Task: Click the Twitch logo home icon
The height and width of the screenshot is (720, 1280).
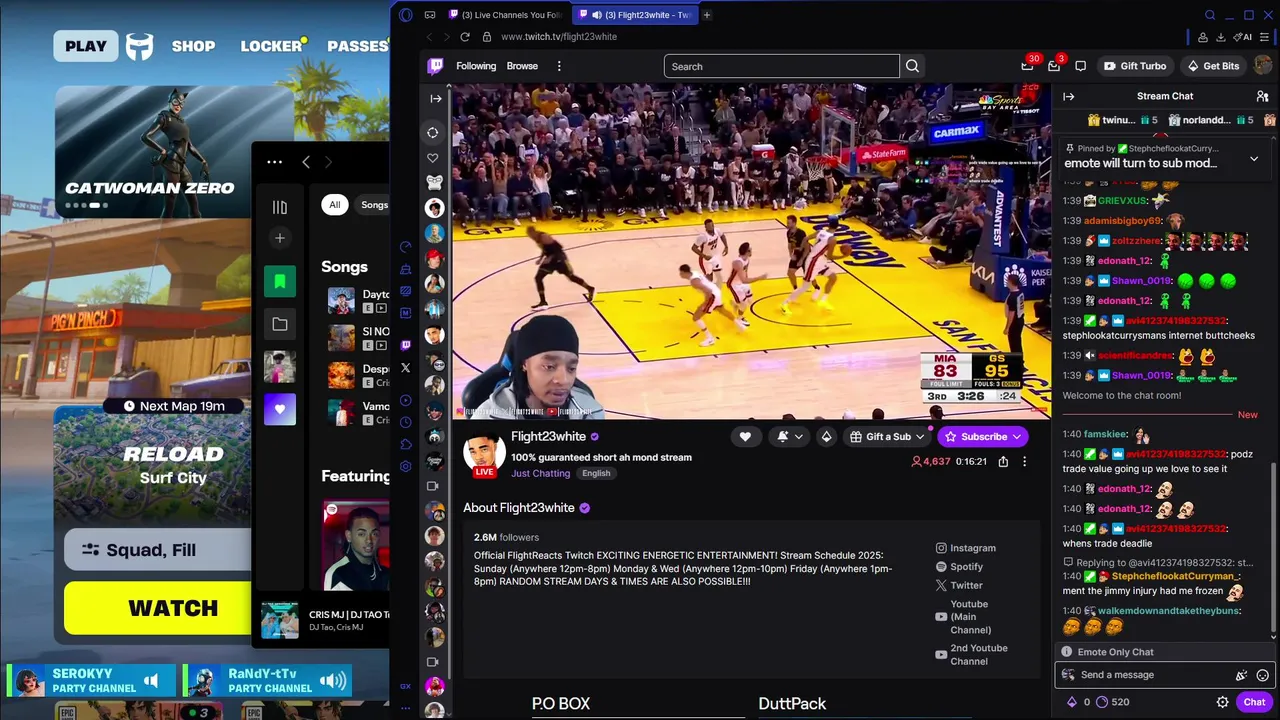Action: [x=435, y=66]
